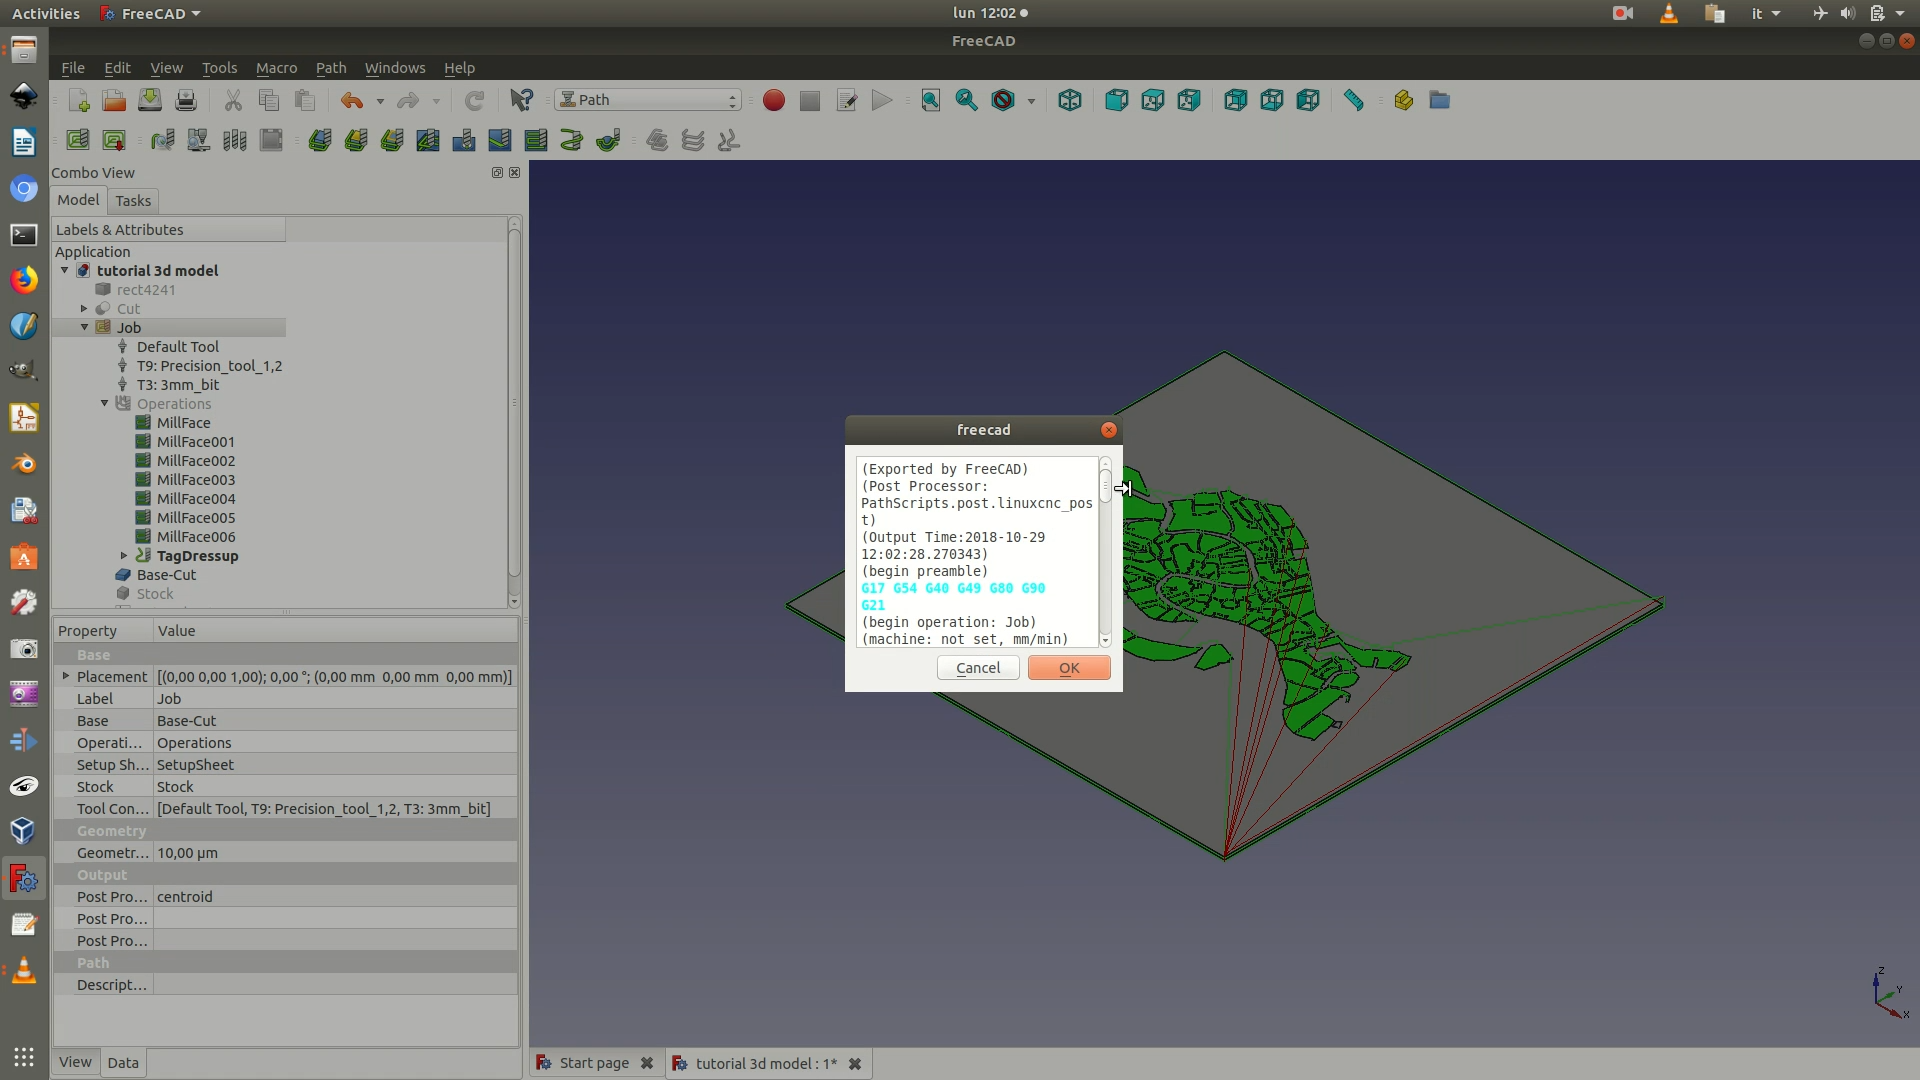Create a new document with toolbar icon
This screenshot has height=1080, width=1920.
coord(78,100)
